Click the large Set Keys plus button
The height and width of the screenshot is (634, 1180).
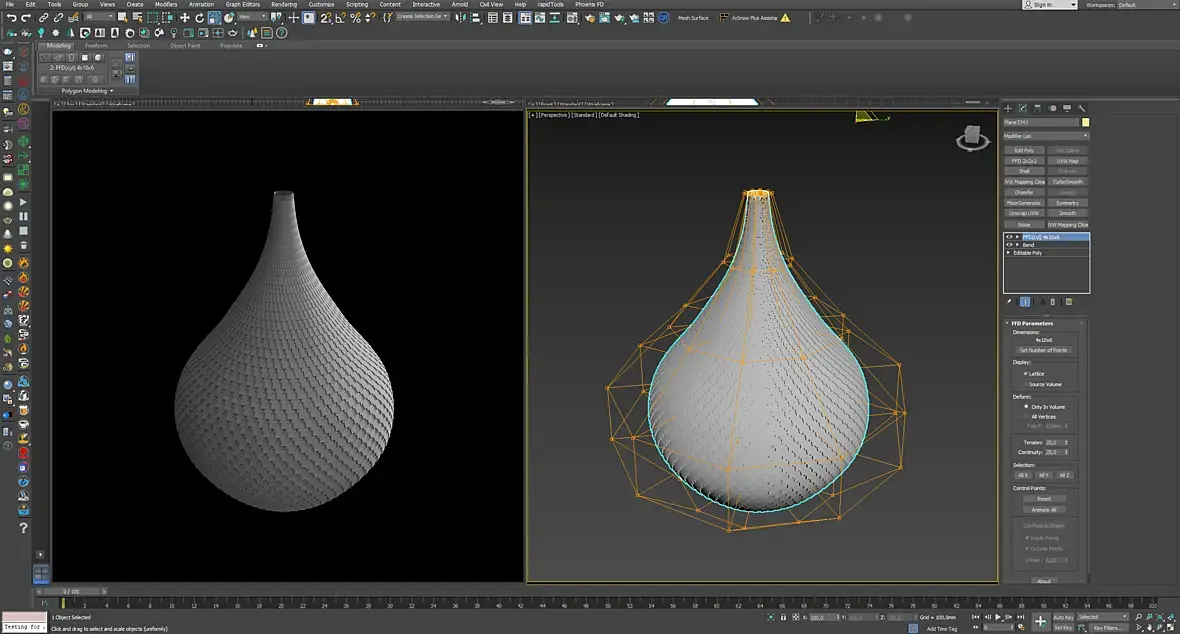click(1040, 622)
